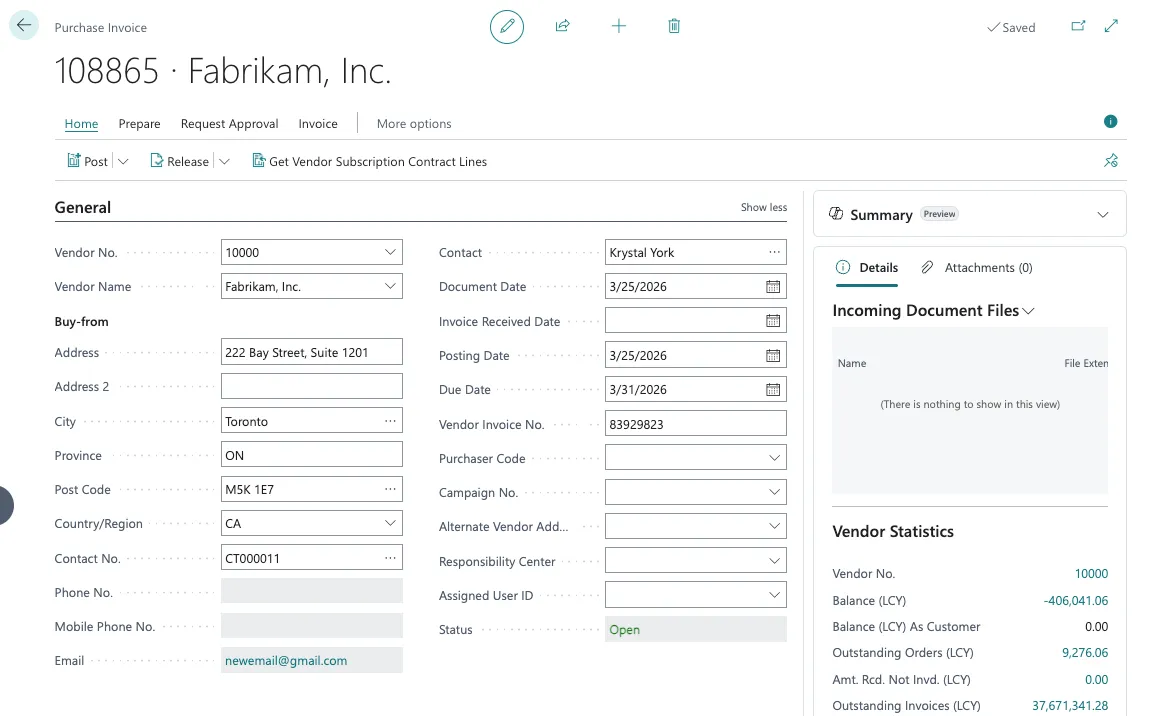The image size is (1165, 716).
Task: Click the pencil edit icon
Action: click(x=507, y=27)
